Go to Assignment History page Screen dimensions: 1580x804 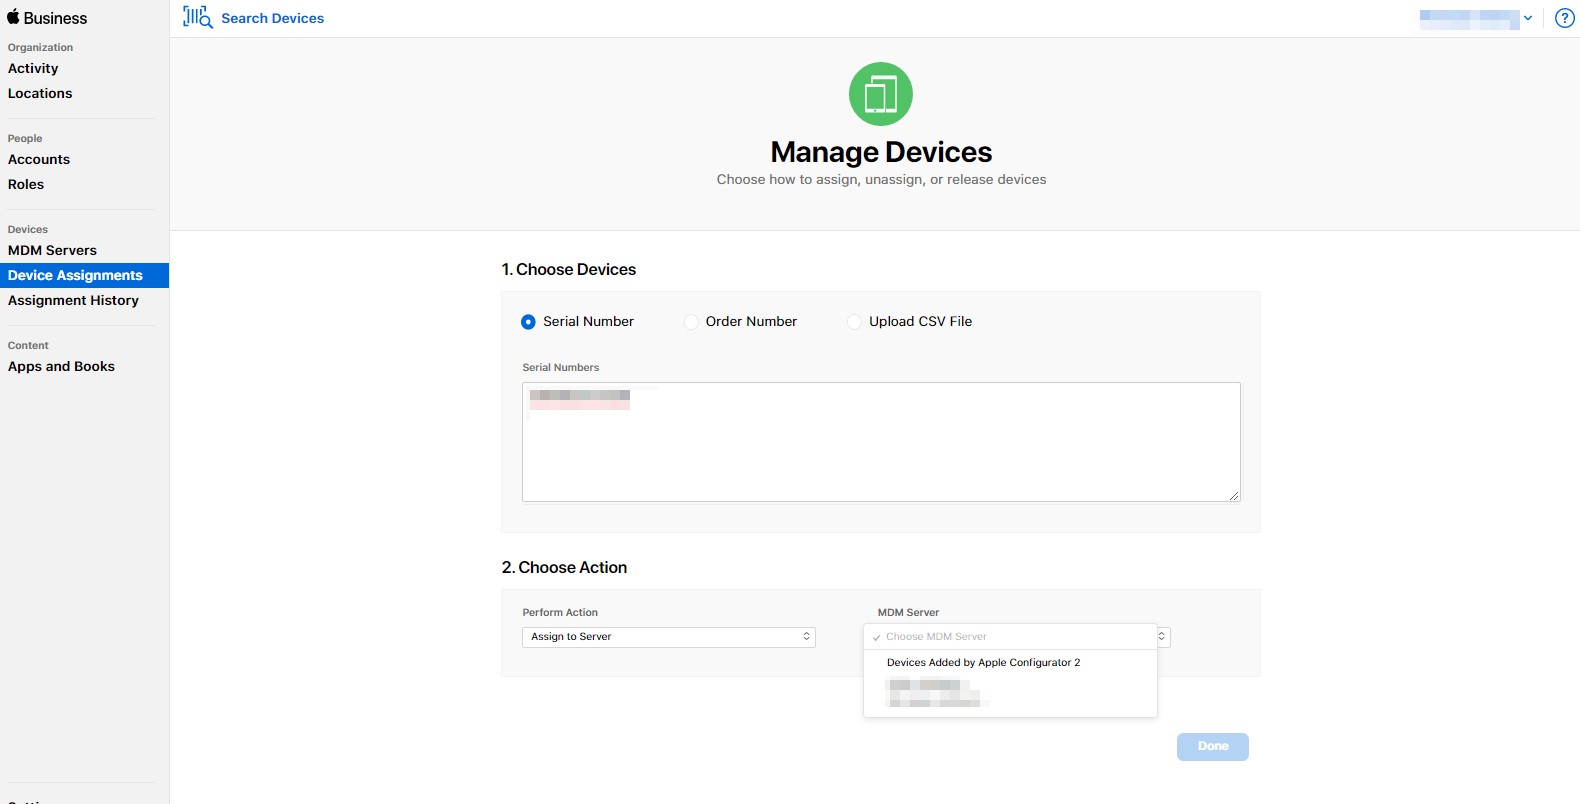coord(73,300)
